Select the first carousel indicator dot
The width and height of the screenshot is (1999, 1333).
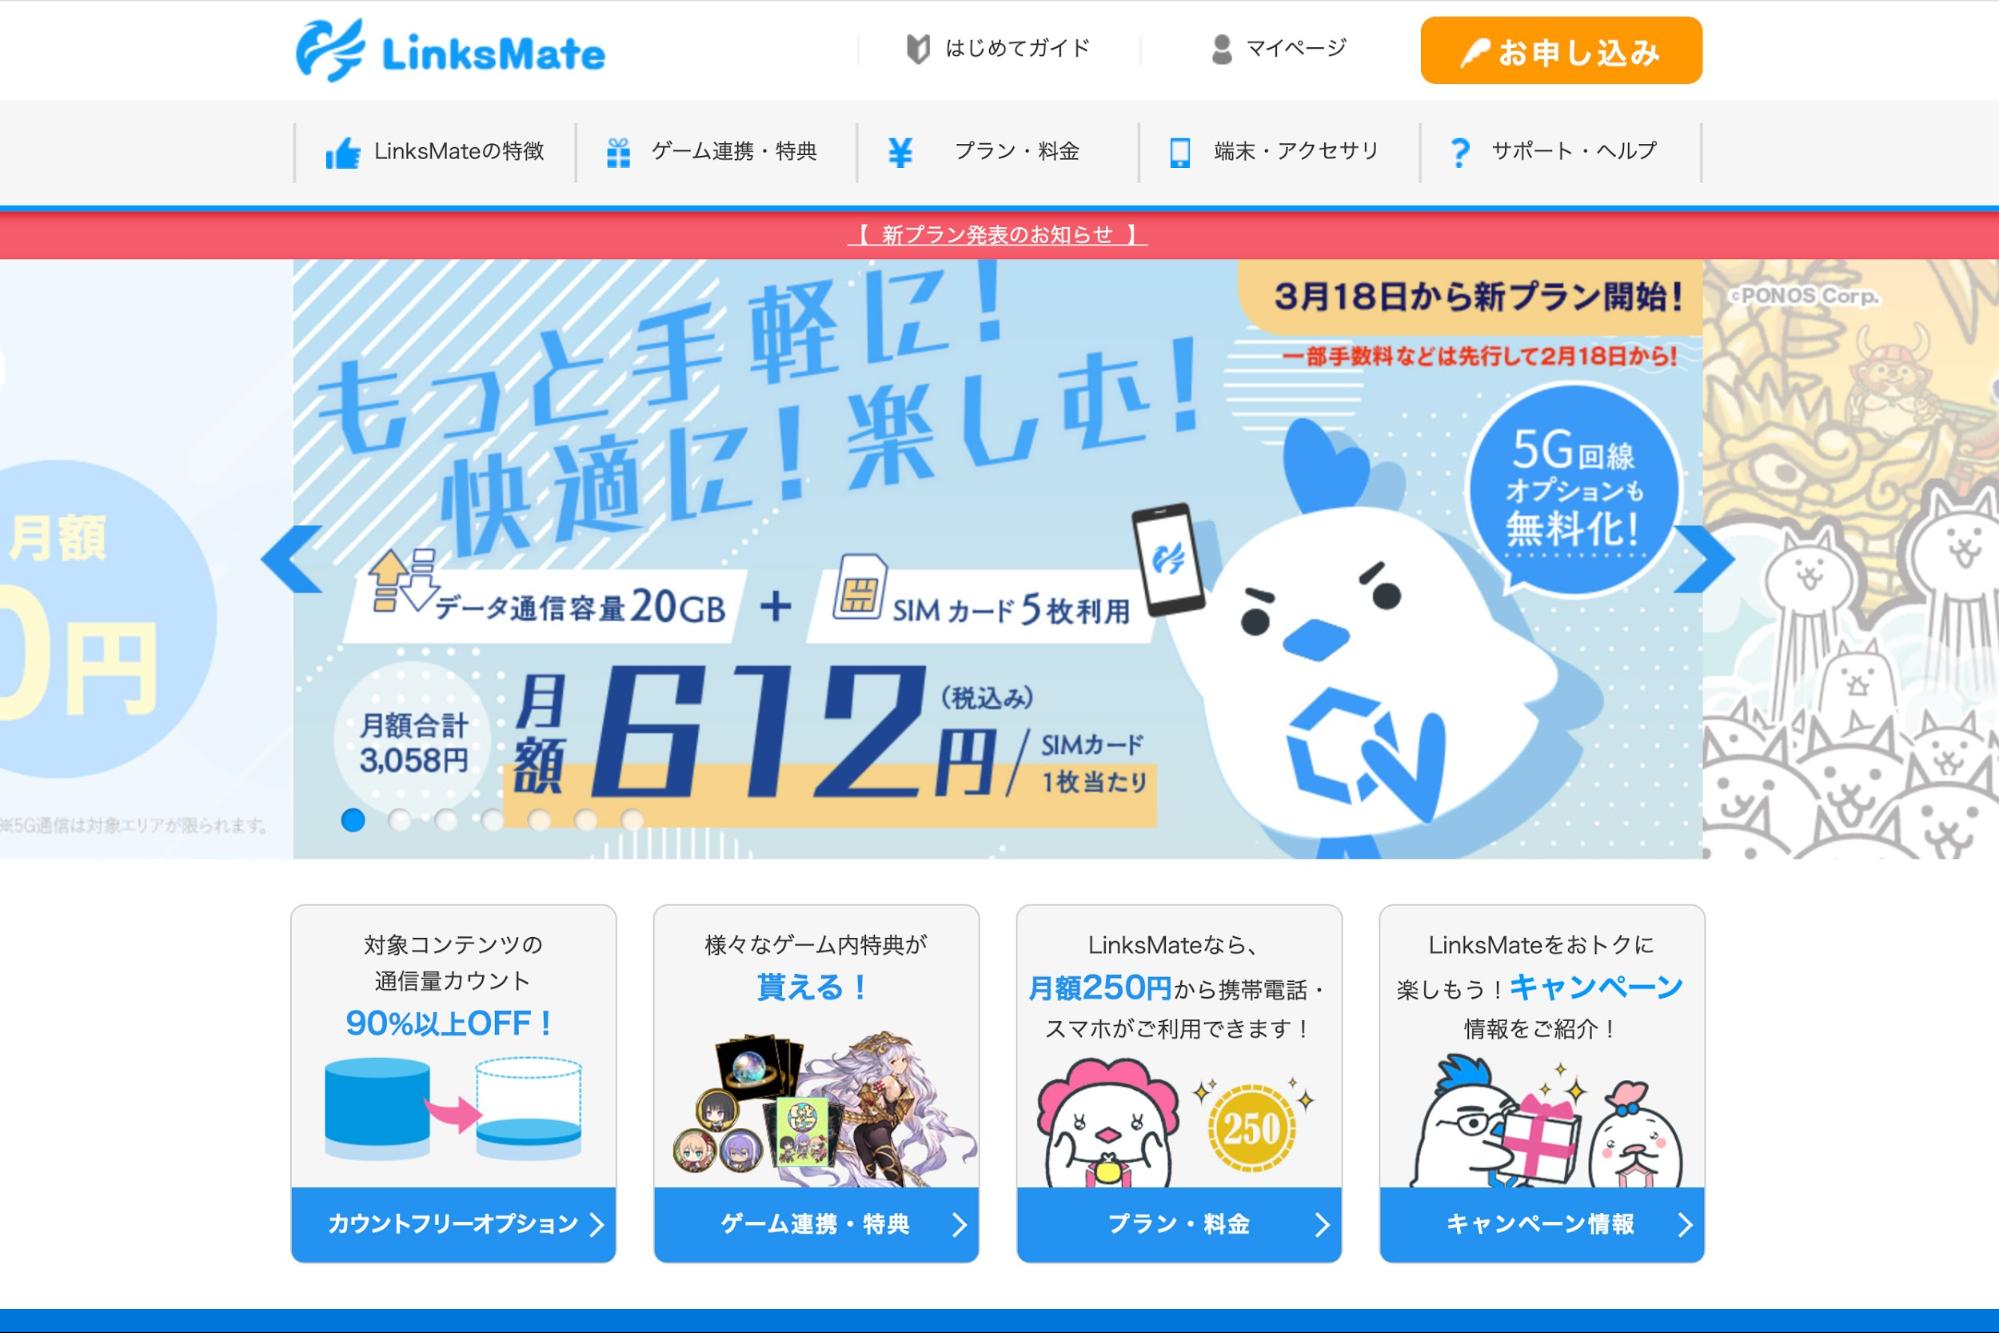(x=353, y=820)
